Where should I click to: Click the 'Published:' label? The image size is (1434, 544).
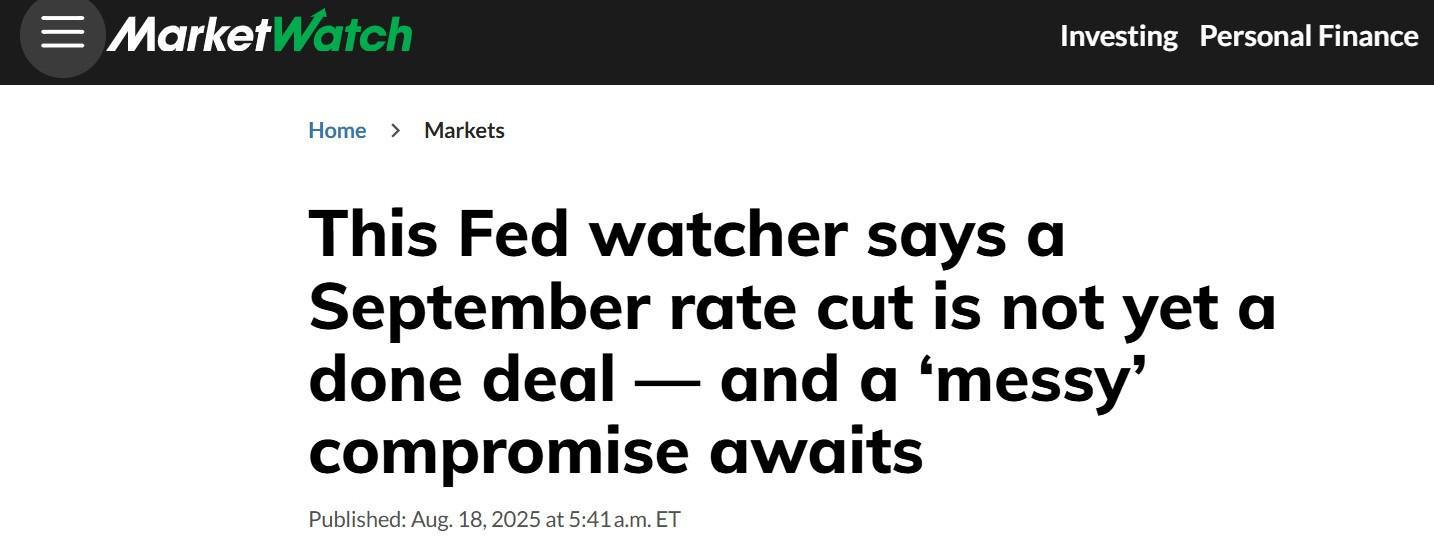coord(356,520)
